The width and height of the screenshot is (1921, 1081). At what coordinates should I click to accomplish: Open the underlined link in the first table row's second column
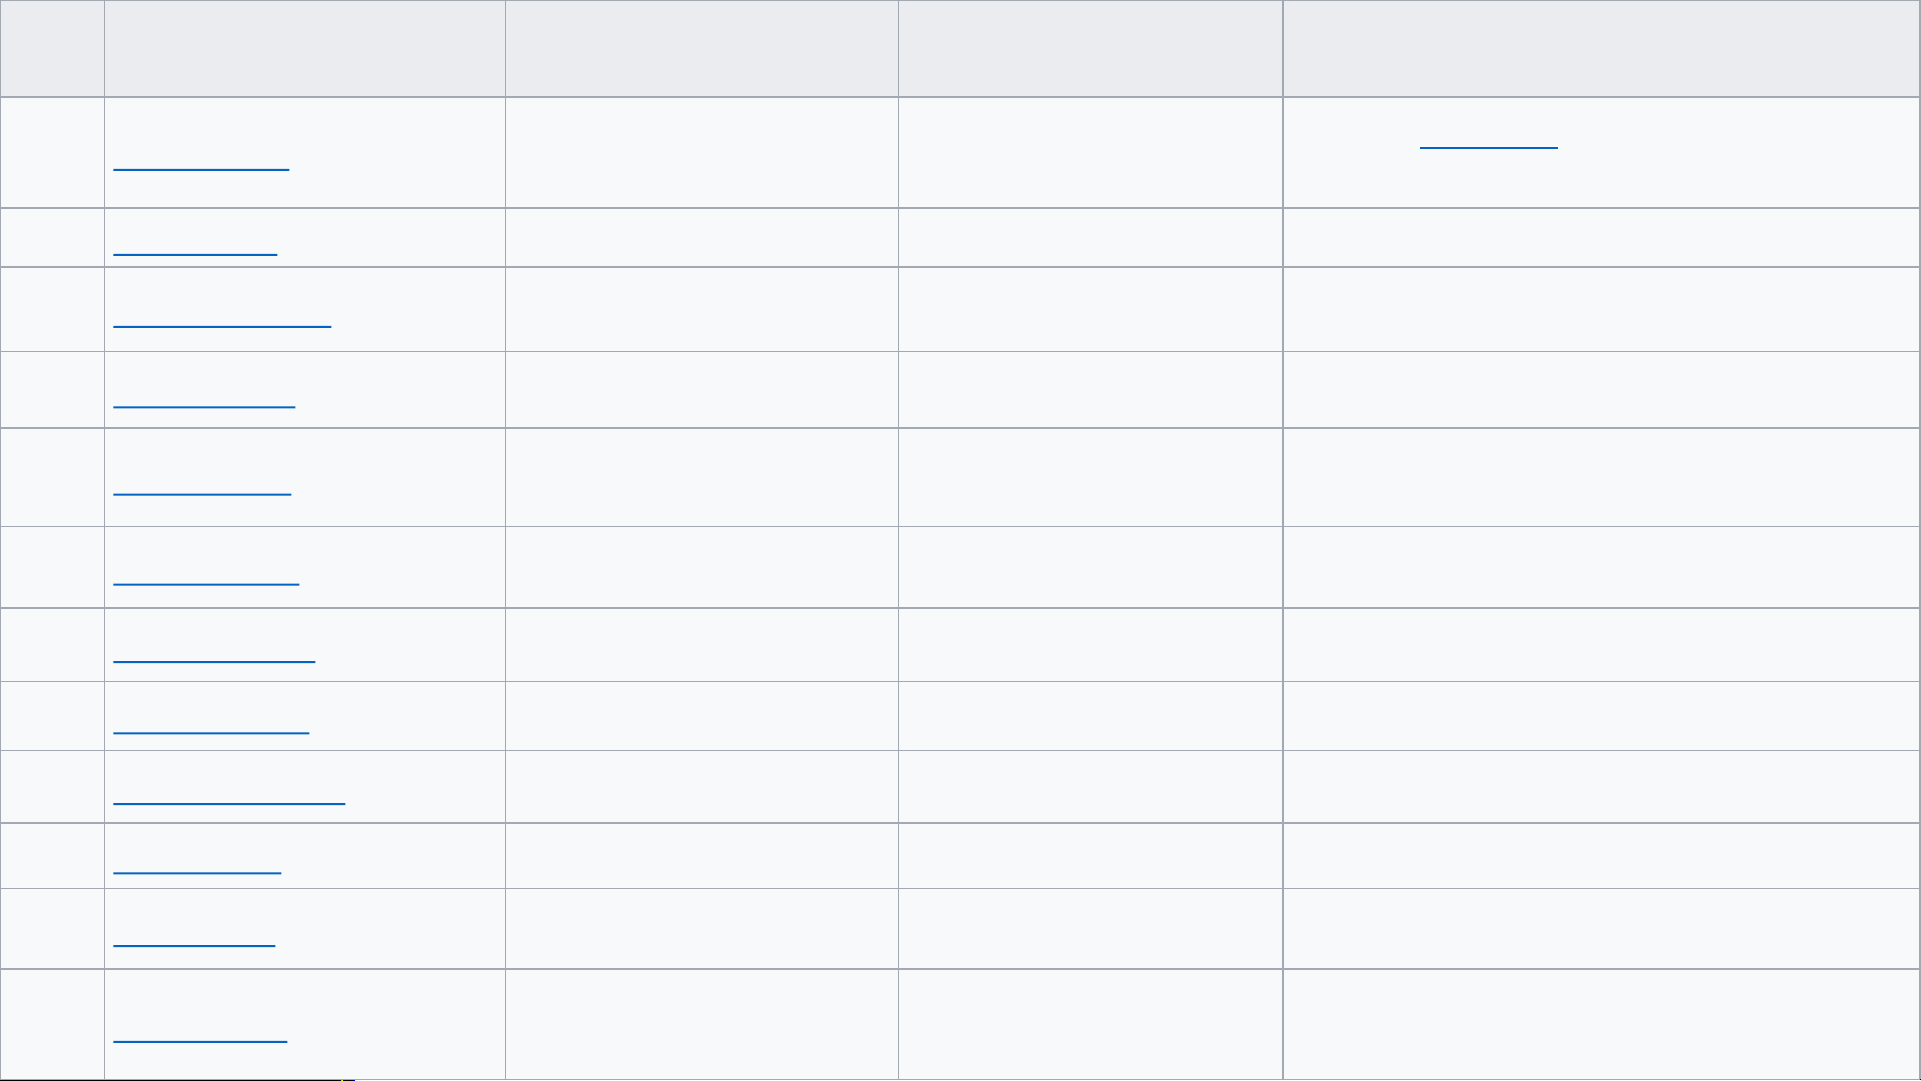pyautogui.click(x=201, y=160)
